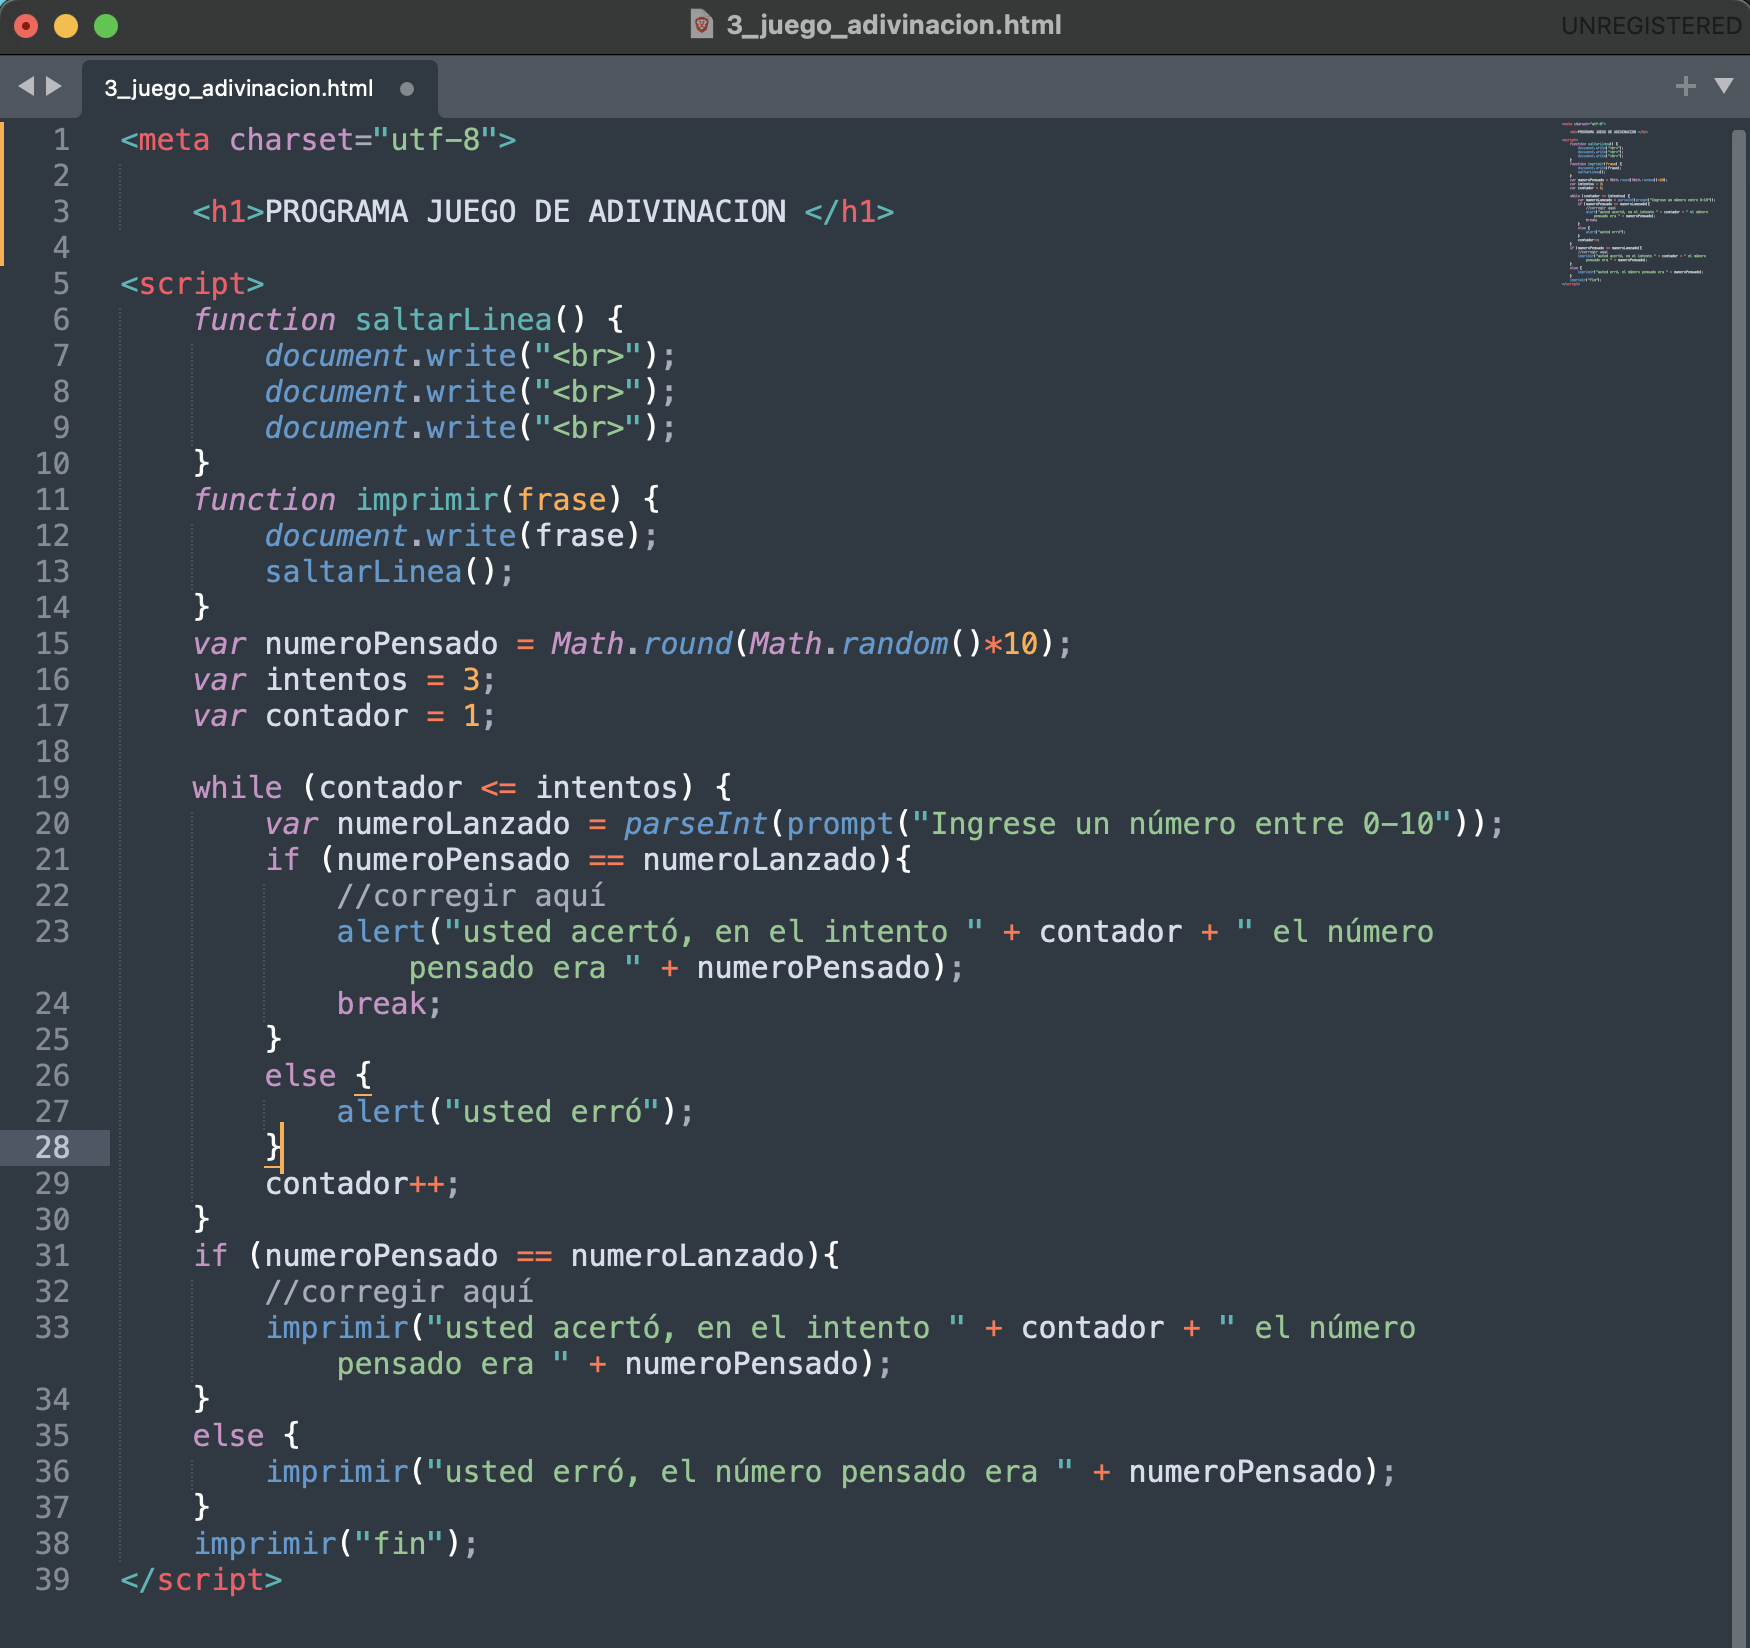The width and height of the screenshot is (1750, 1648).
Task: Click 'contador++;' on line 29
Action: pos(362,1184)
